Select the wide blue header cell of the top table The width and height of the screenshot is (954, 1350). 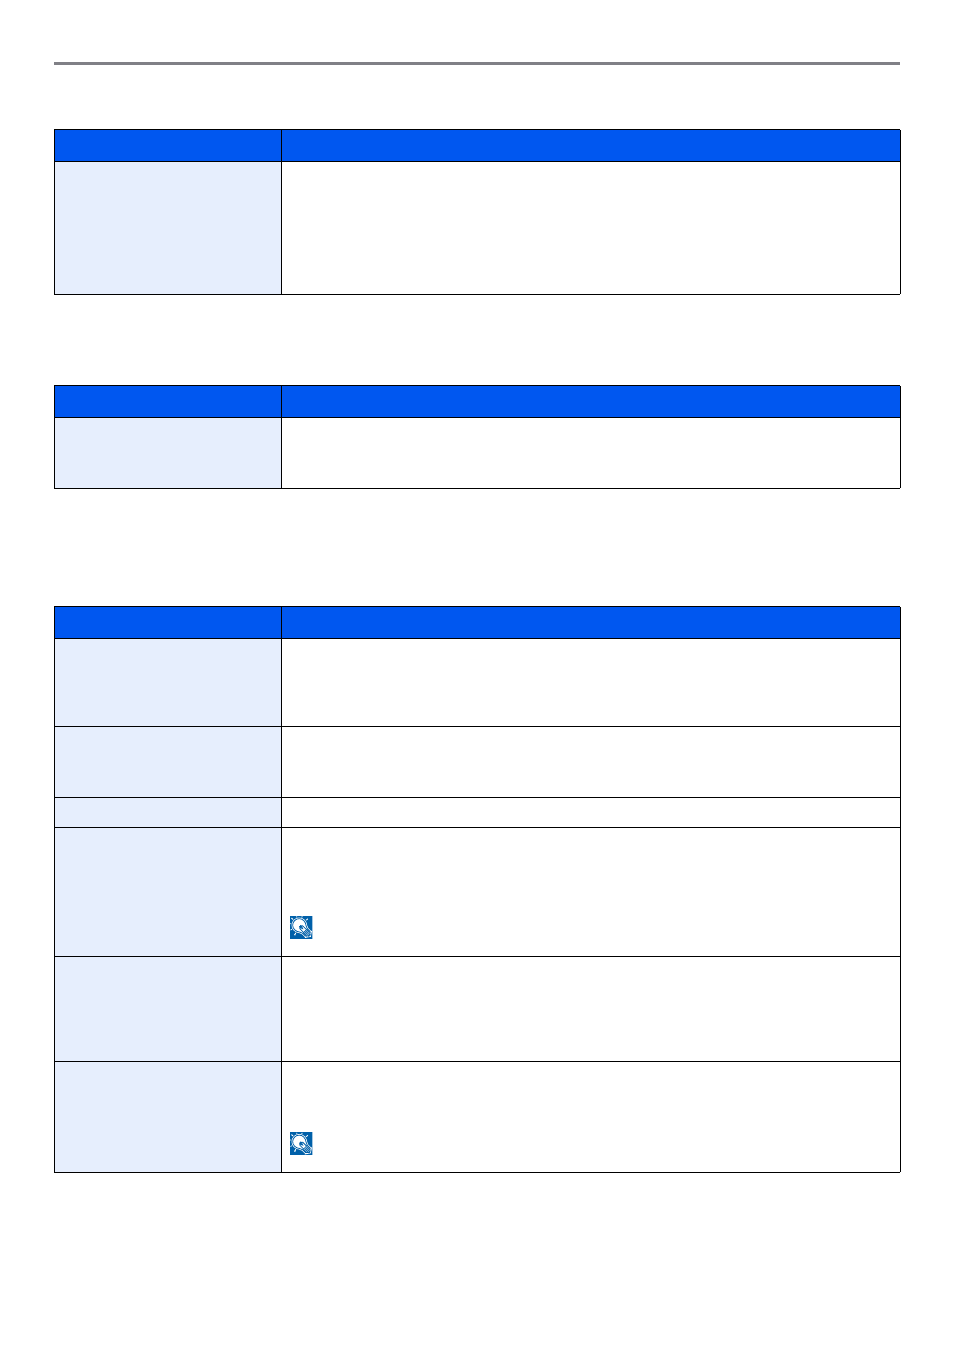(591, 146)
